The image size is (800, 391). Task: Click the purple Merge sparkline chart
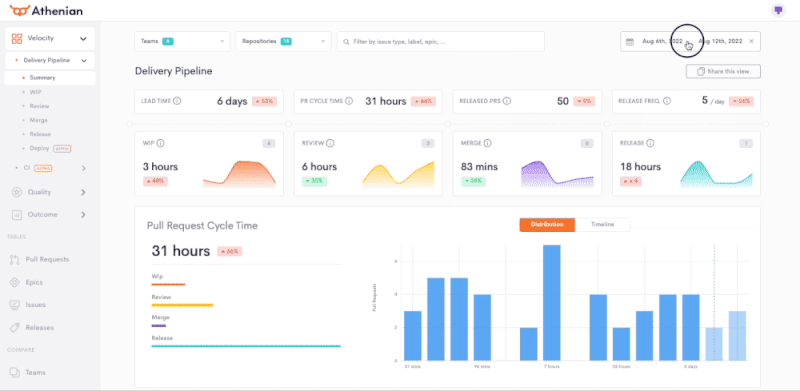pyautogui.click(x=558, y=175)
